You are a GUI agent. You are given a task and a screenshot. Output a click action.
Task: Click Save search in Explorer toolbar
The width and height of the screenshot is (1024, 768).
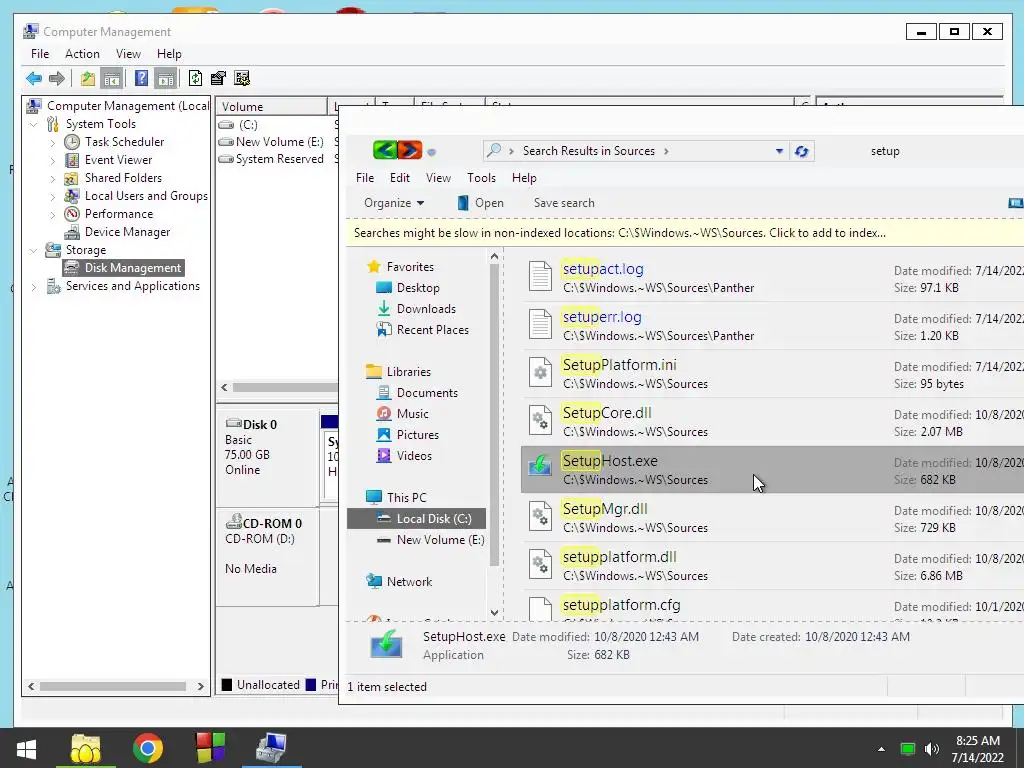564,203
